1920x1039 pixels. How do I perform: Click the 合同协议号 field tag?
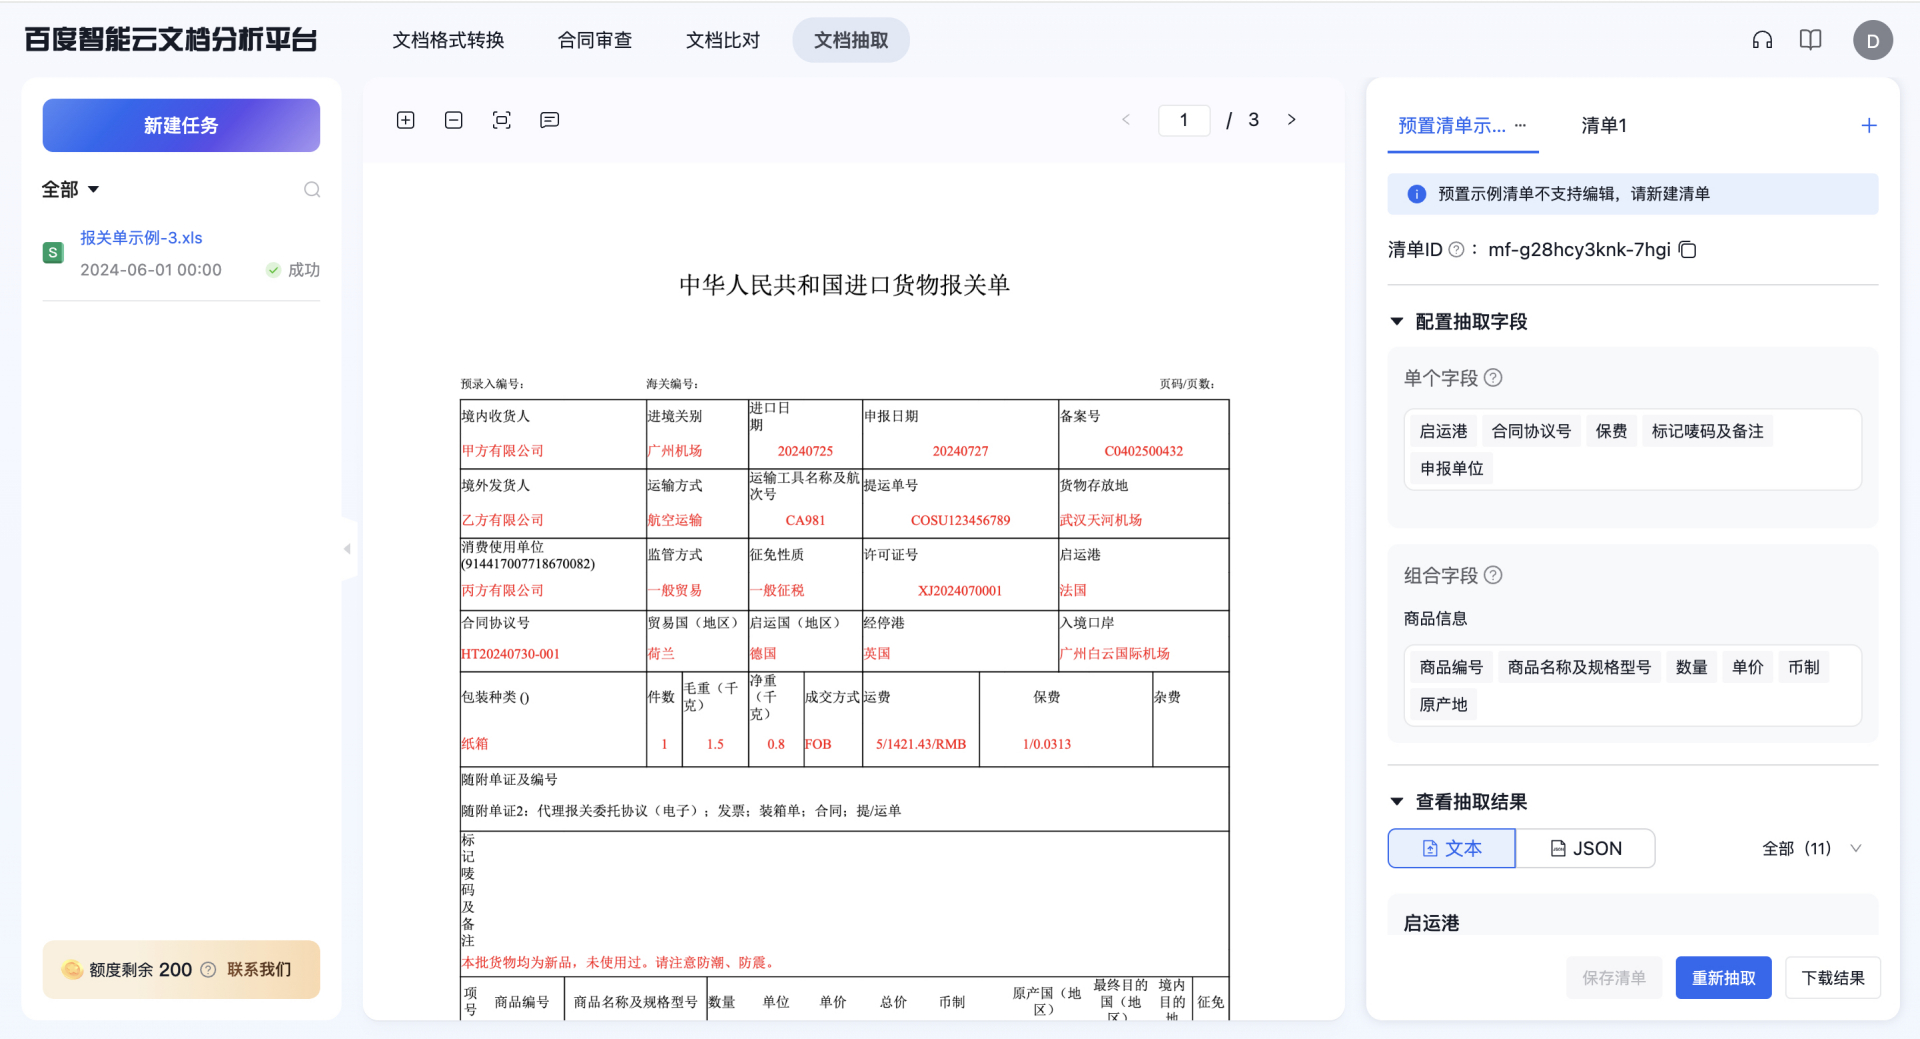[x=1531, y=431]
